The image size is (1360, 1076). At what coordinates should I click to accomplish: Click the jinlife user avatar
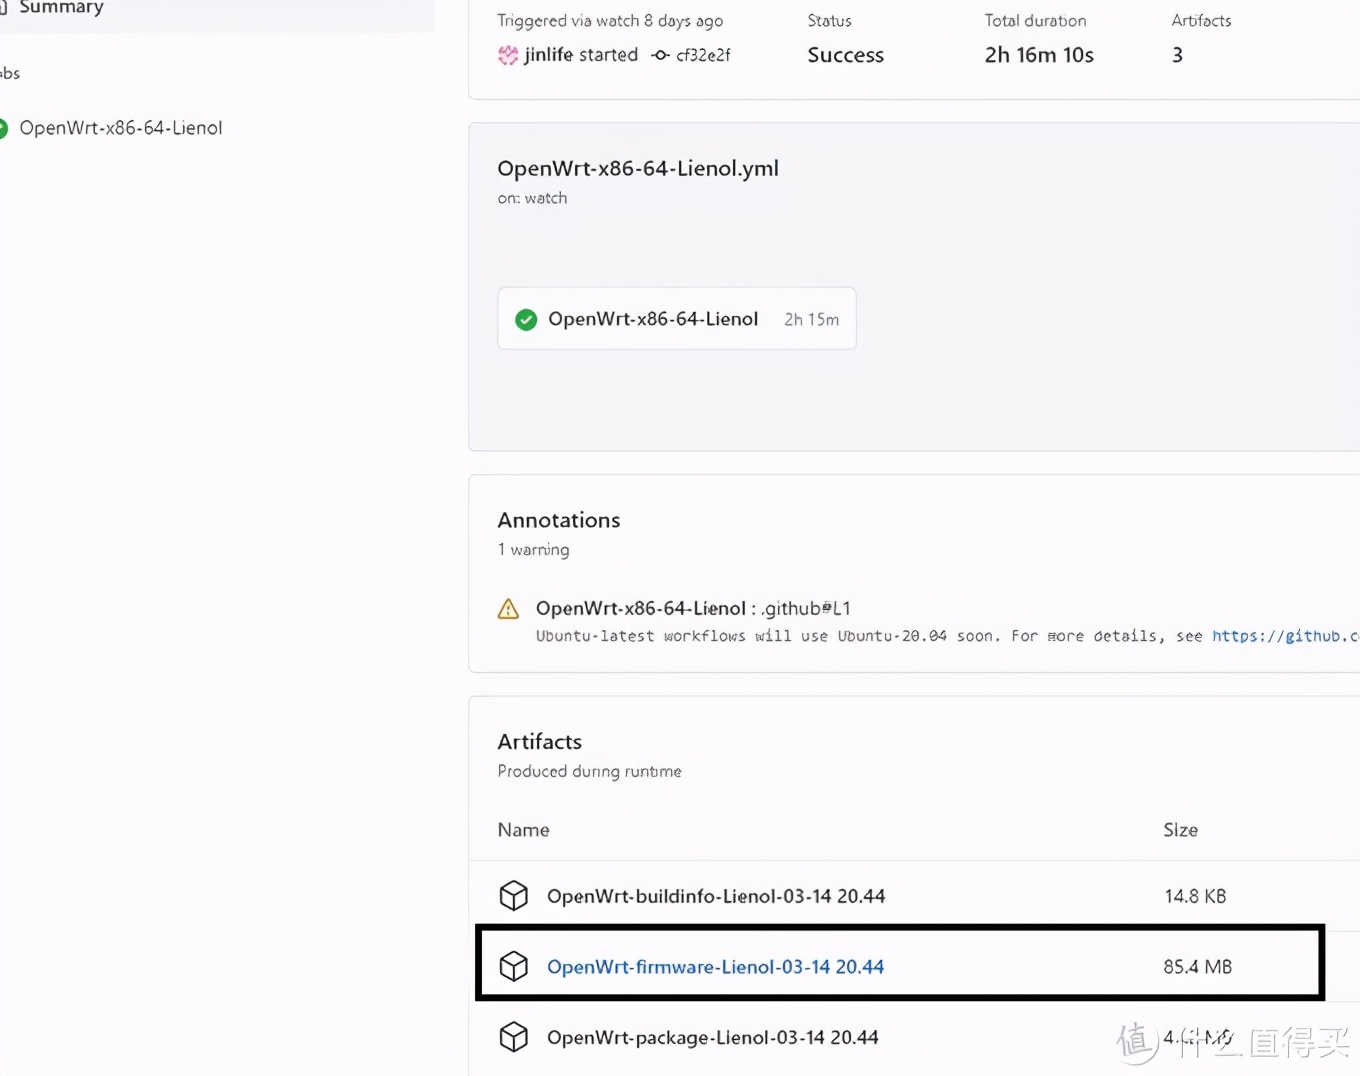pyautogui.click(x=508, y=55)
